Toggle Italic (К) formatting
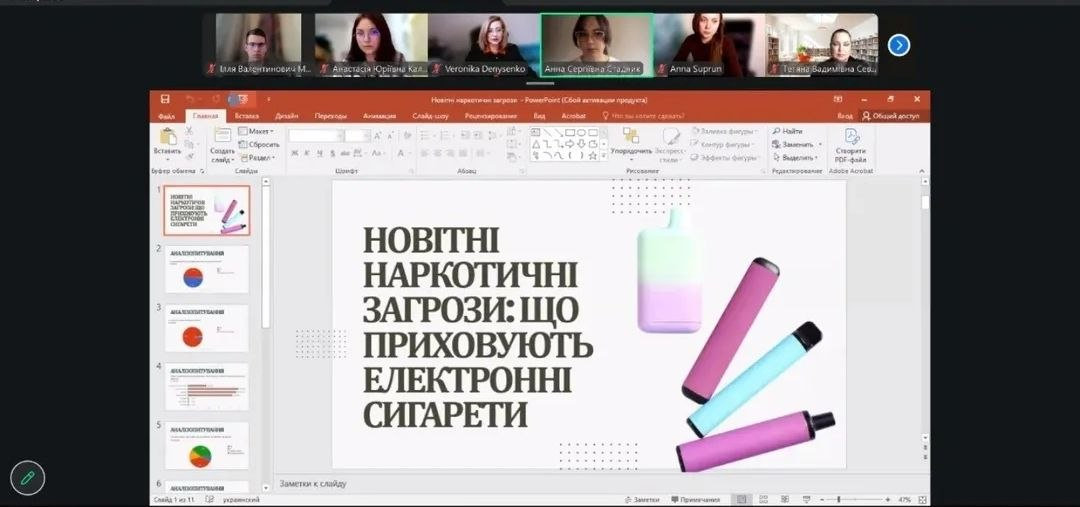This screenshot has width=1080, height=507. [306, 153]
